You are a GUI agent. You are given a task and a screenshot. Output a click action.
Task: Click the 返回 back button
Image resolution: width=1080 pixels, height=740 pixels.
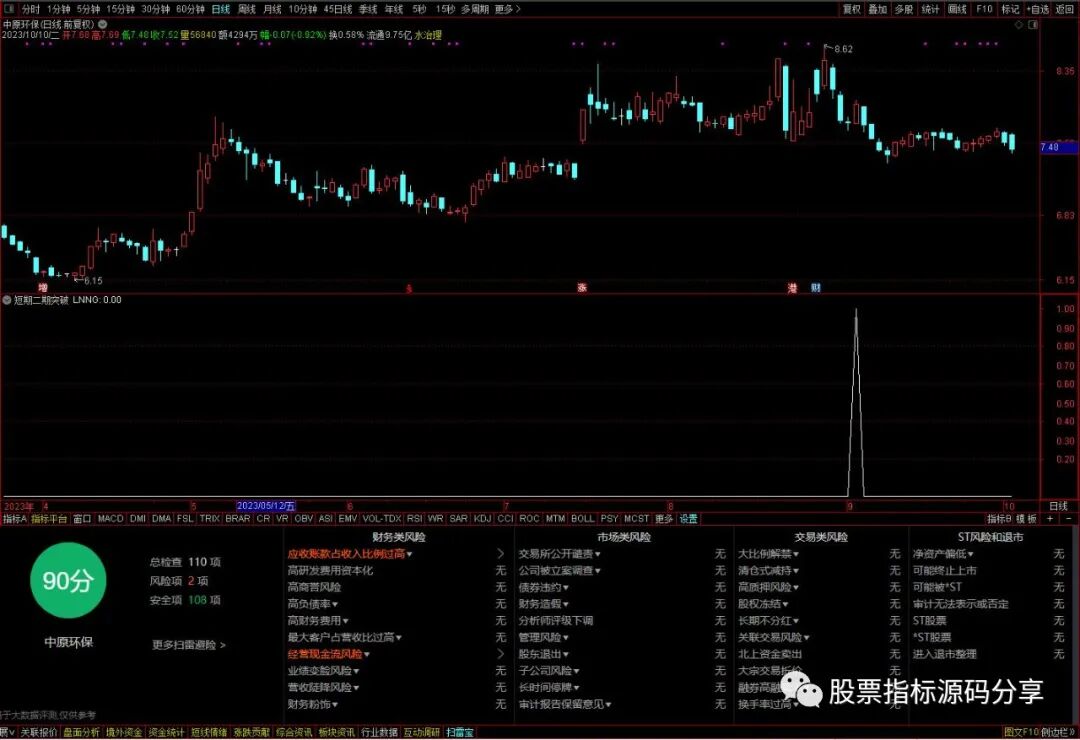coord(1065,9)
